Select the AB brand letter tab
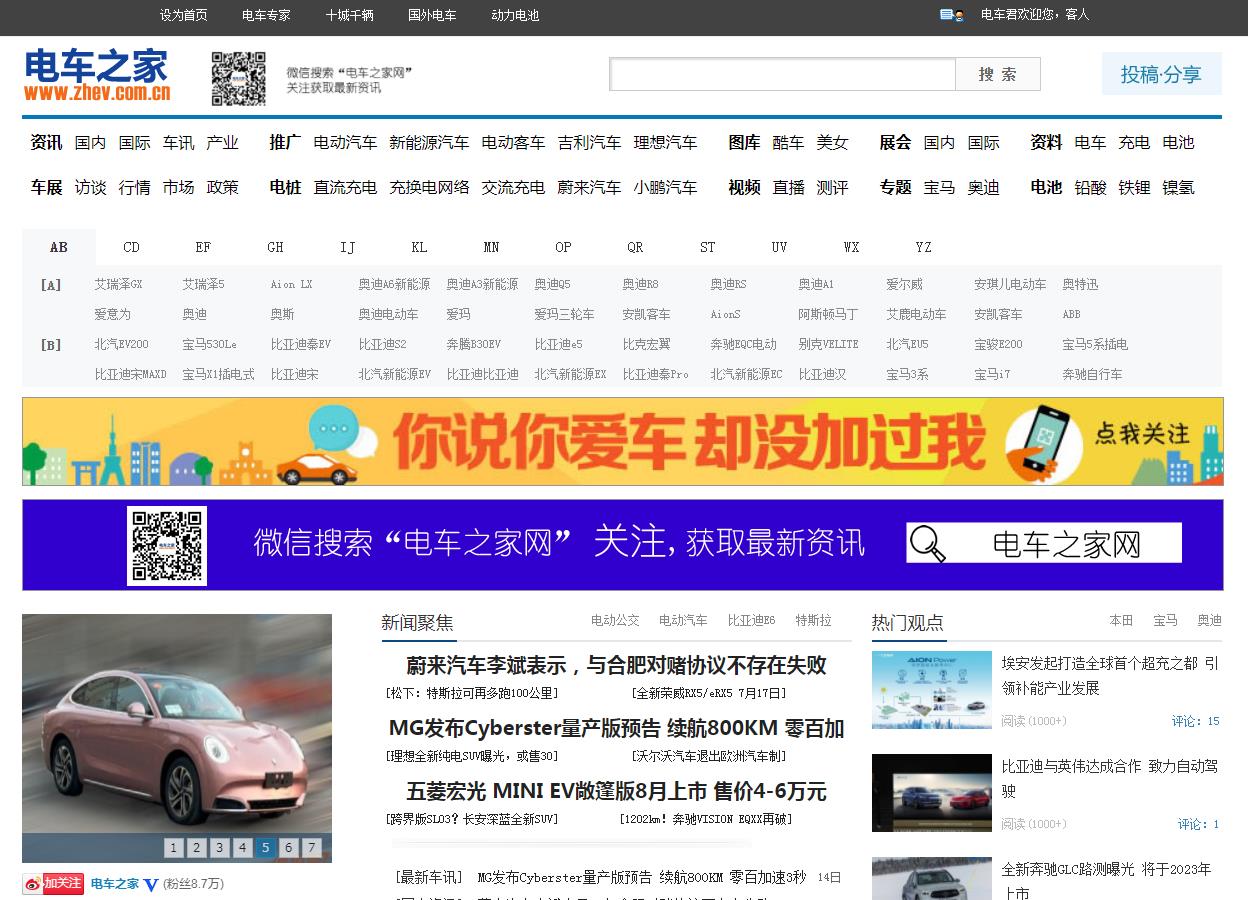 59,247
